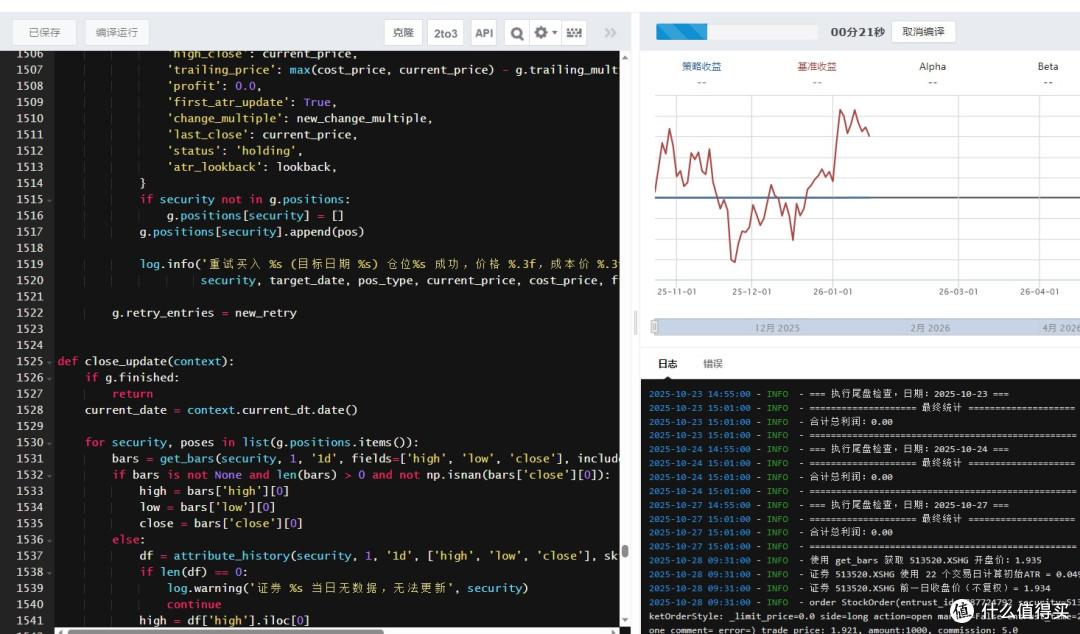Click the 'profit': 0.0 code line

tap(214, 86)
